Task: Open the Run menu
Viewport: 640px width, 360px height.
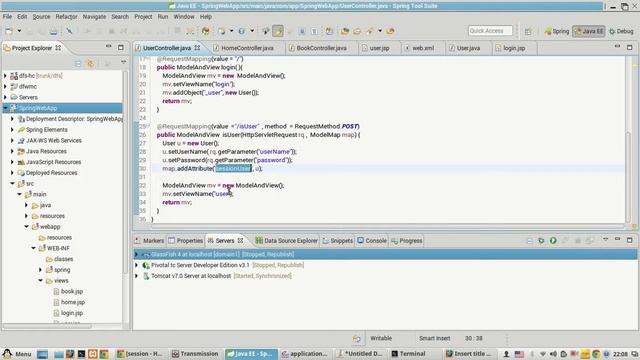Action: tap(163, 17)
